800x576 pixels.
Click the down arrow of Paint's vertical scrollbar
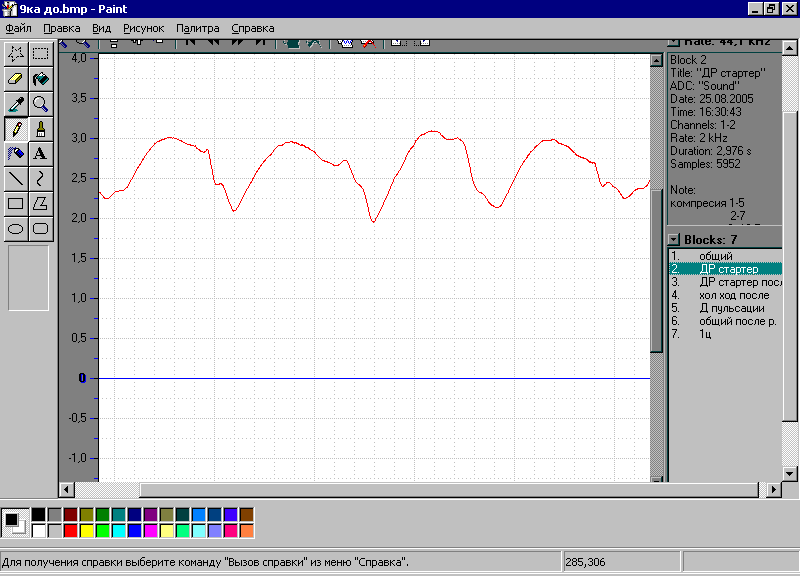pyautogui.click(x=790, y=474)
